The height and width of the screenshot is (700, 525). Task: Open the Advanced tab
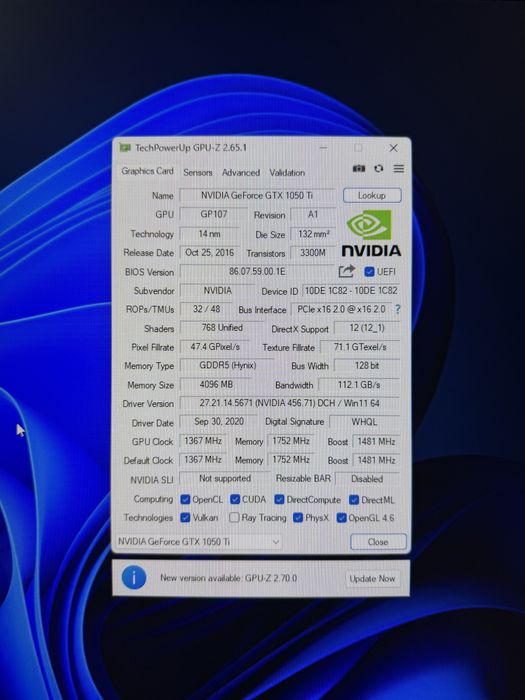pyautogui.click(x=241, y=172)
